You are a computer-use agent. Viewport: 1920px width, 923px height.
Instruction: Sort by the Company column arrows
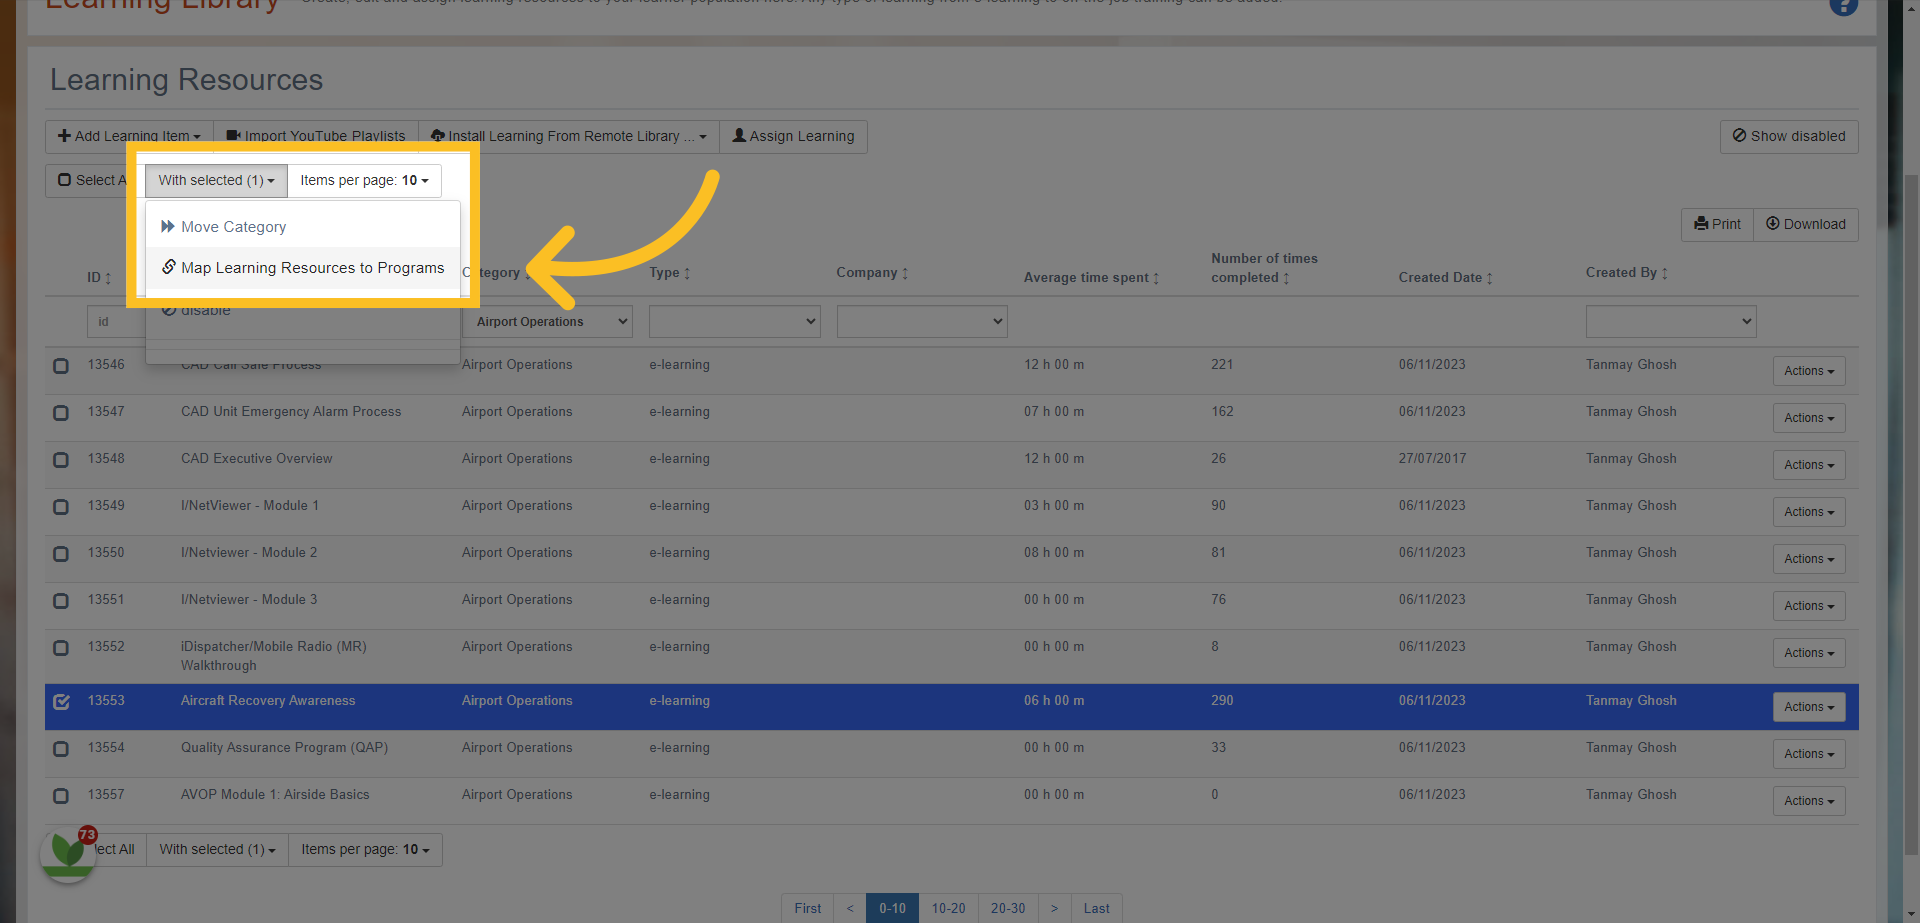(x=905, y=273)
